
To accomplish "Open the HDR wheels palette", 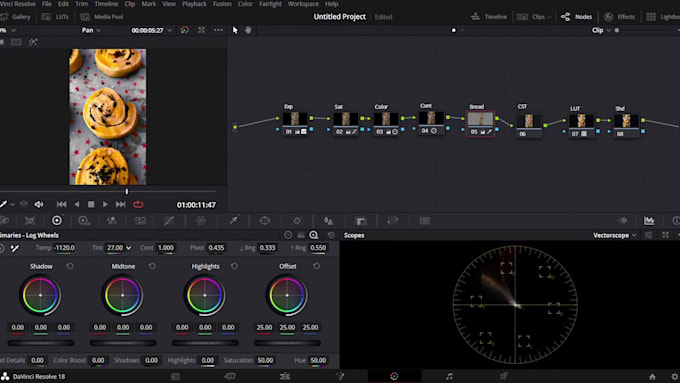I will [84, 221].
